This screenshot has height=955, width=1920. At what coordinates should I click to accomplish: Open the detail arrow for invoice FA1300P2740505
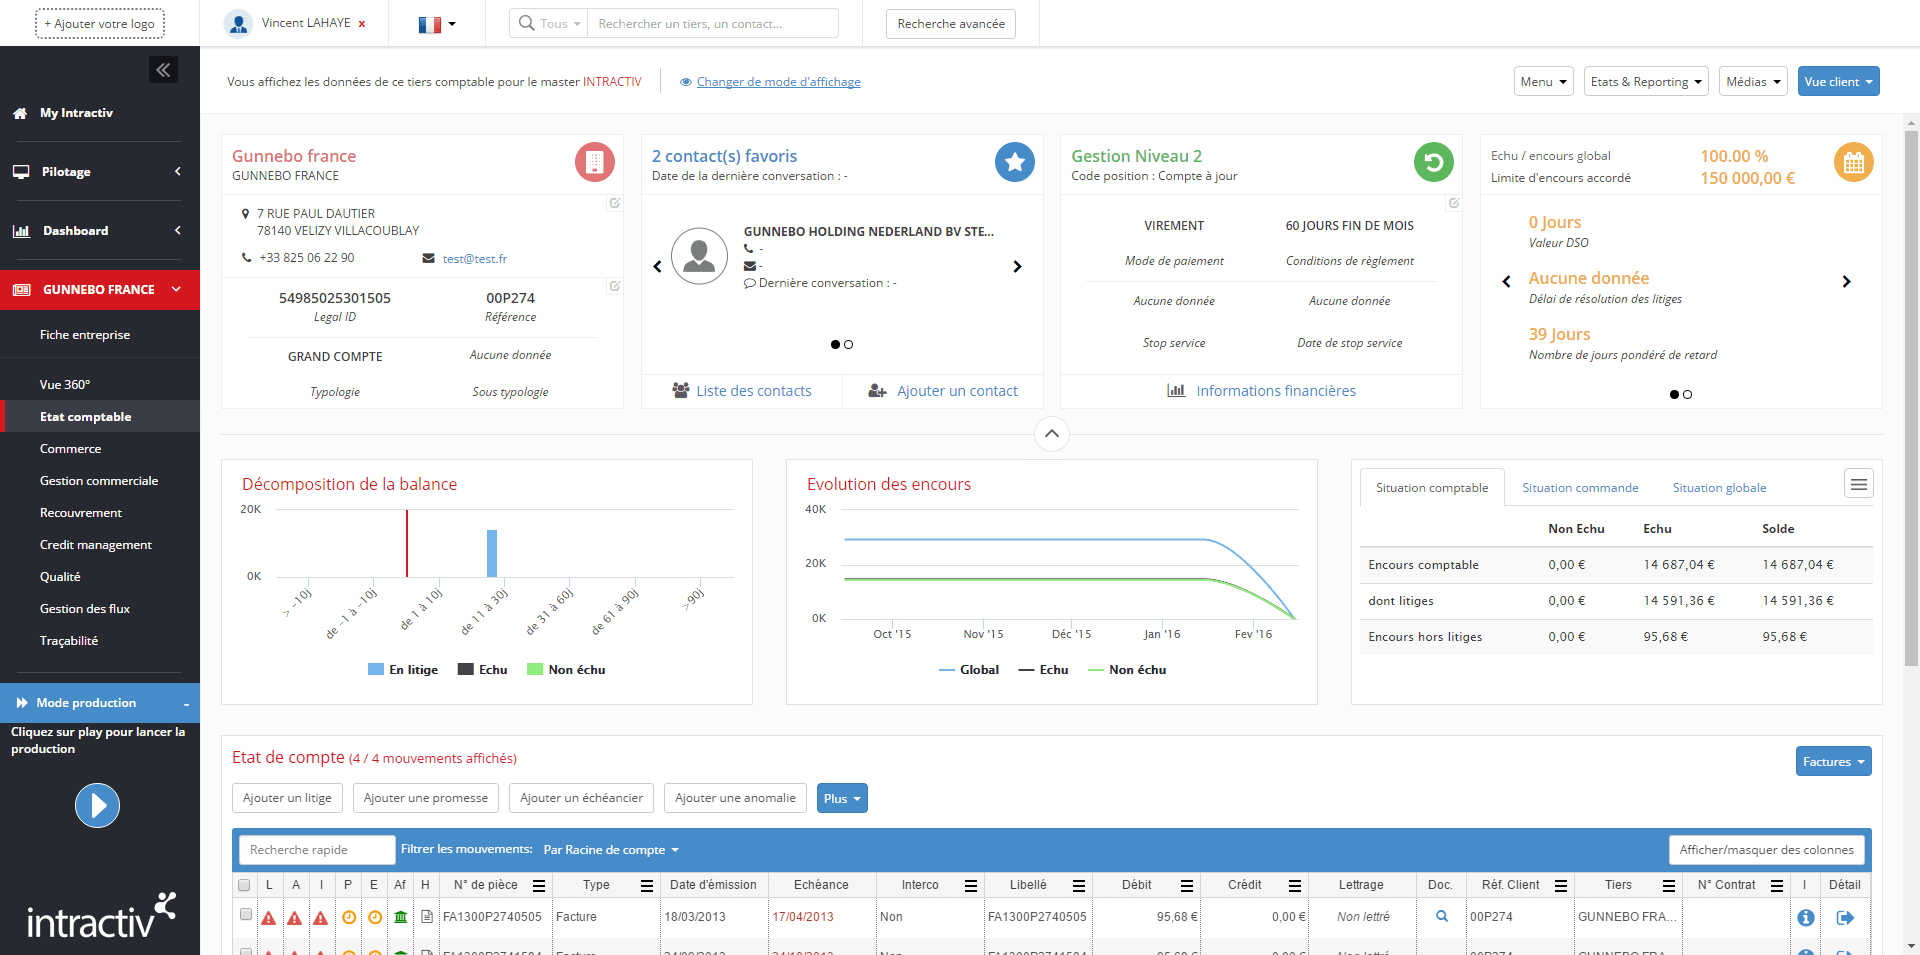[1845, 916]
